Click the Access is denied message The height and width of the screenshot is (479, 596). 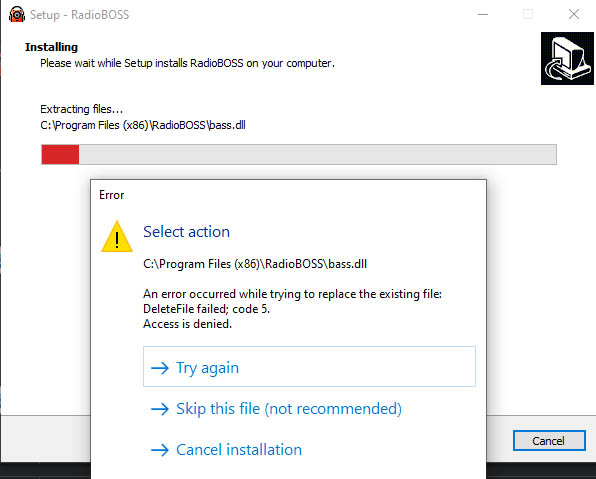pos(187,324)
